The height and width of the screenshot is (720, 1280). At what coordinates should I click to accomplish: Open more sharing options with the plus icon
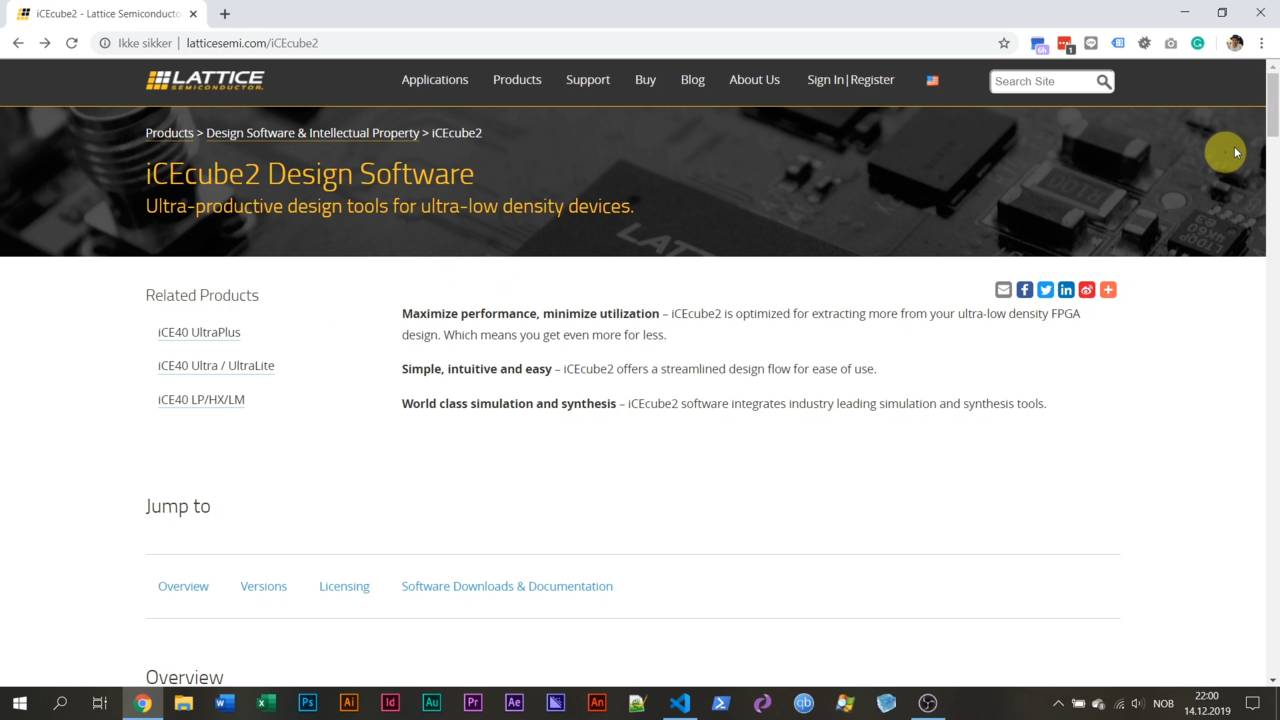(1108, 290)
